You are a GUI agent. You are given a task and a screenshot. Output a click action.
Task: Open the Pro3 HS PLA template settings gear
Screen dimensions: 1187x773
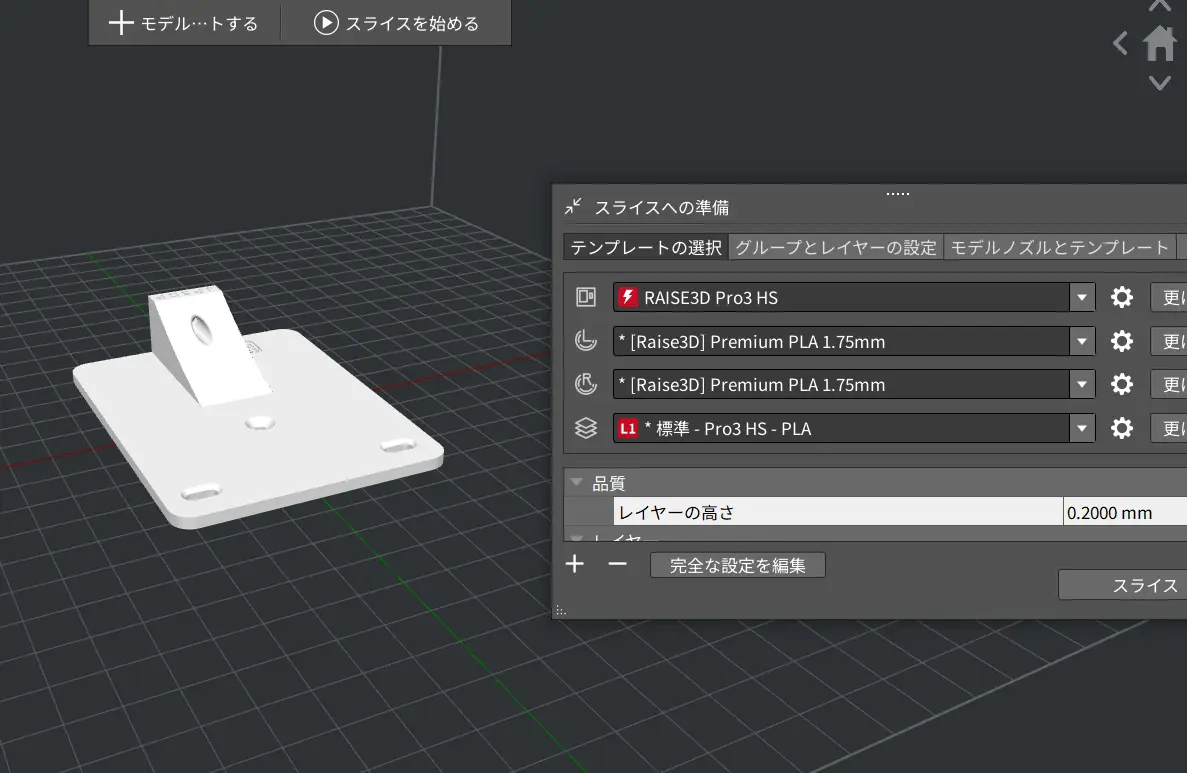pos(1122,429)
